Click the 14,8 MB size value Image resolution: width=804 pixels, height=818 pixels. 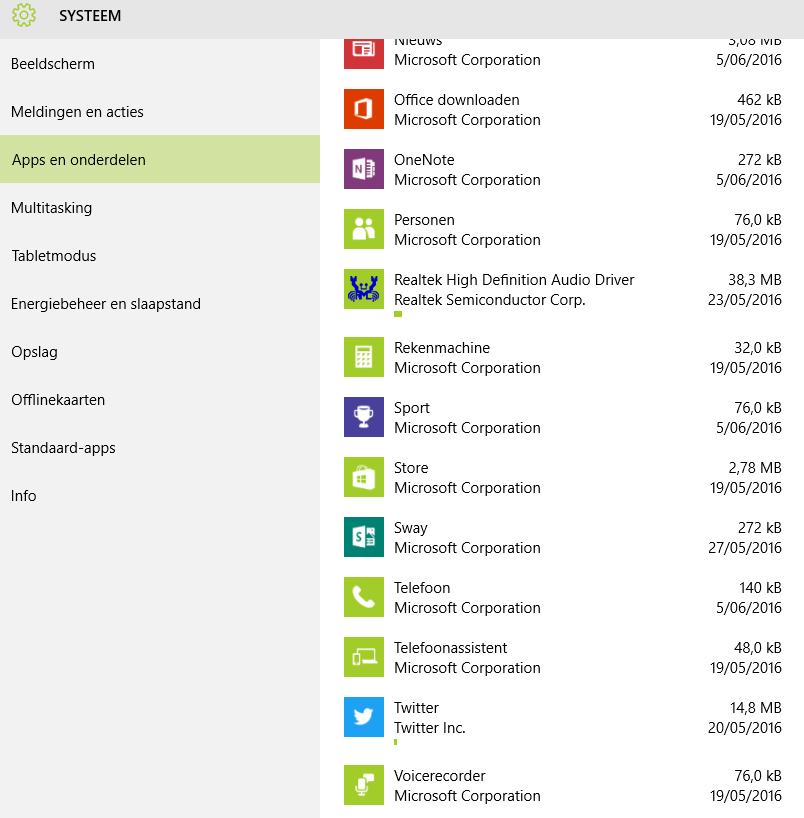point(755,707)
